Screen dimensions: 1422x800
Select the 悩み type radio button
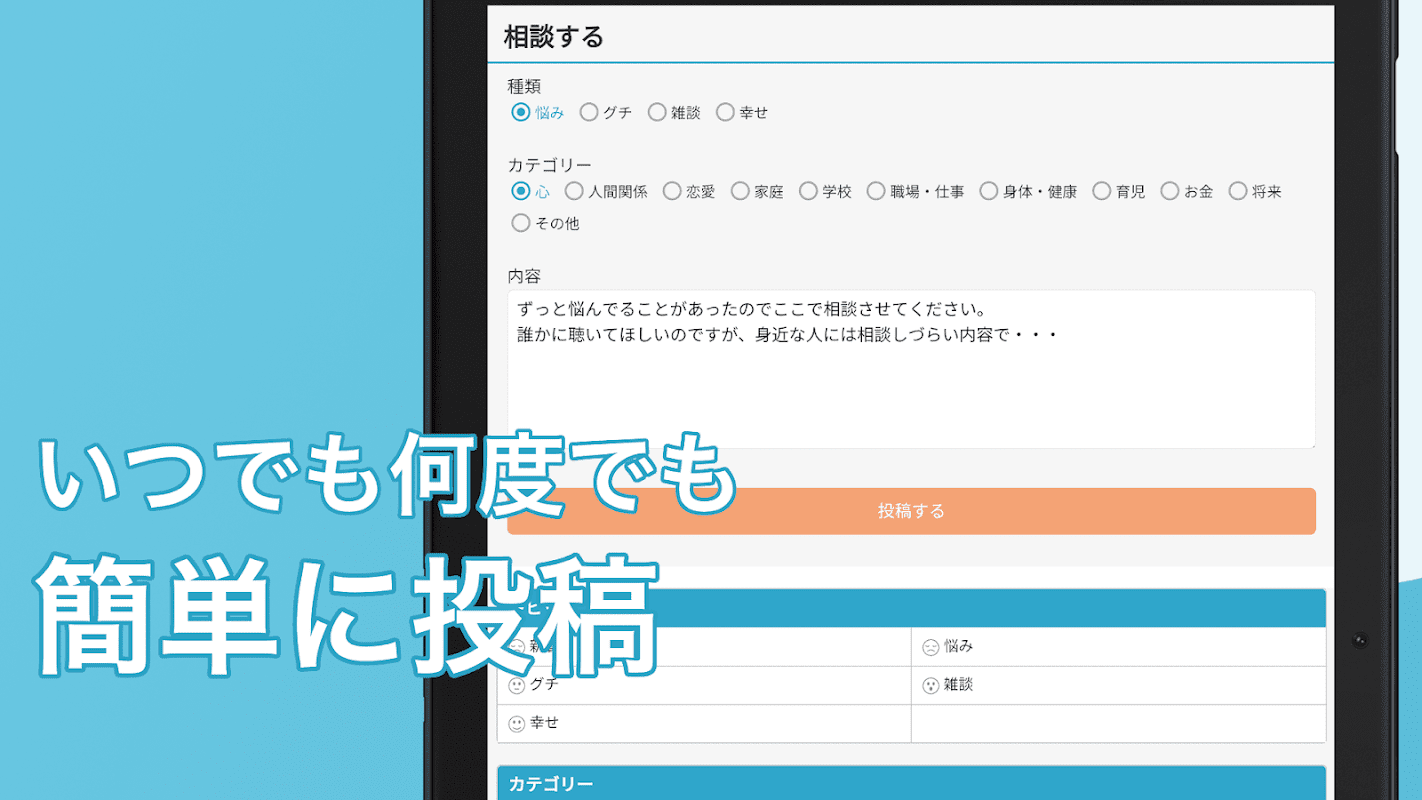point(520,113)
